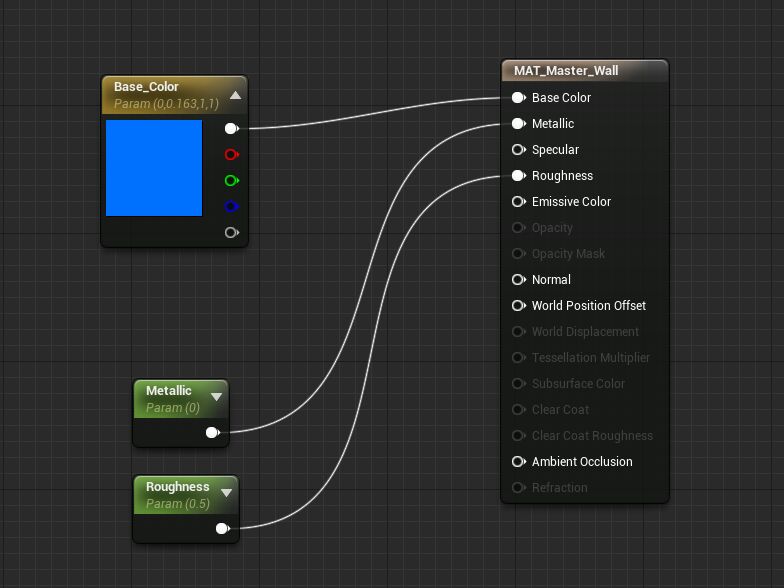784x588 pixels.
Task: Collapse the Base_Color node preview arrow
Action: [236, 95]
